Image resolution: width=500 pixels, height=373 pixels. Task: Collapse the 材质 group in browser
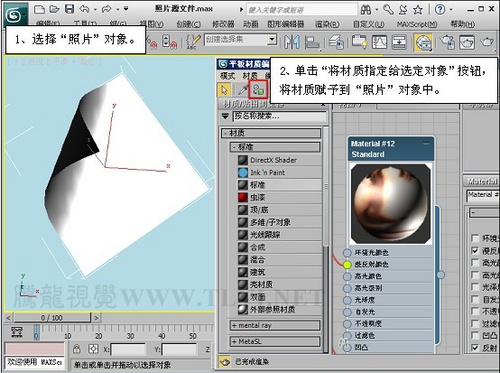(271, 133)
